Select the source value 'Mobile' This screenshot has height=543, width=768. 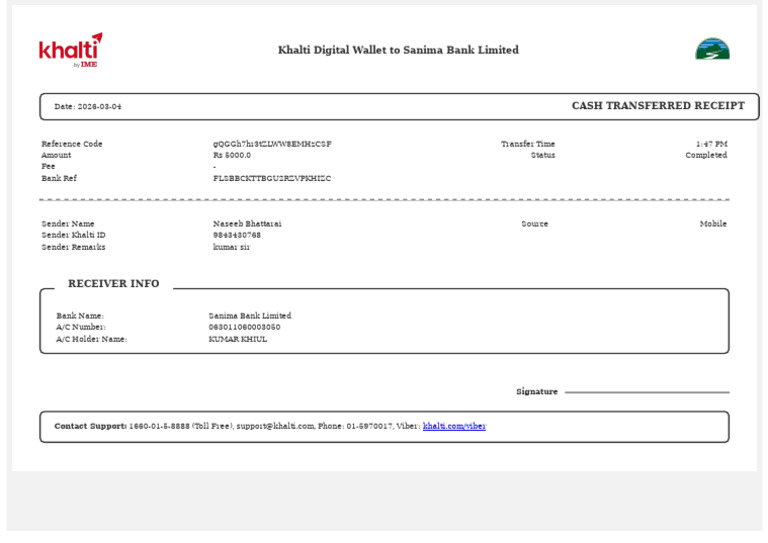click(x=713, y=224)
